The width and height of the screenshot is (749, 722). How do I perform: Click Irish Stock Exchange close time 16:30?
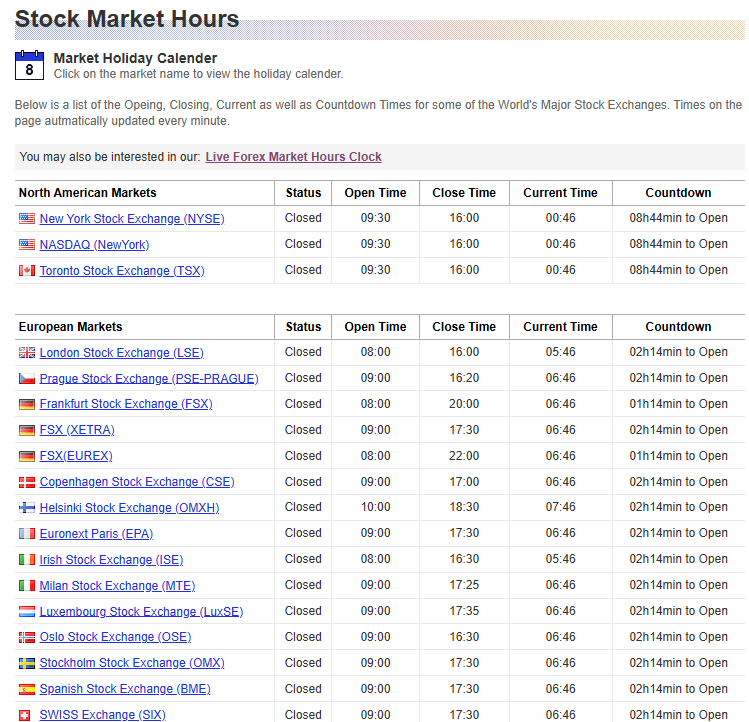[x=464, y=559]
